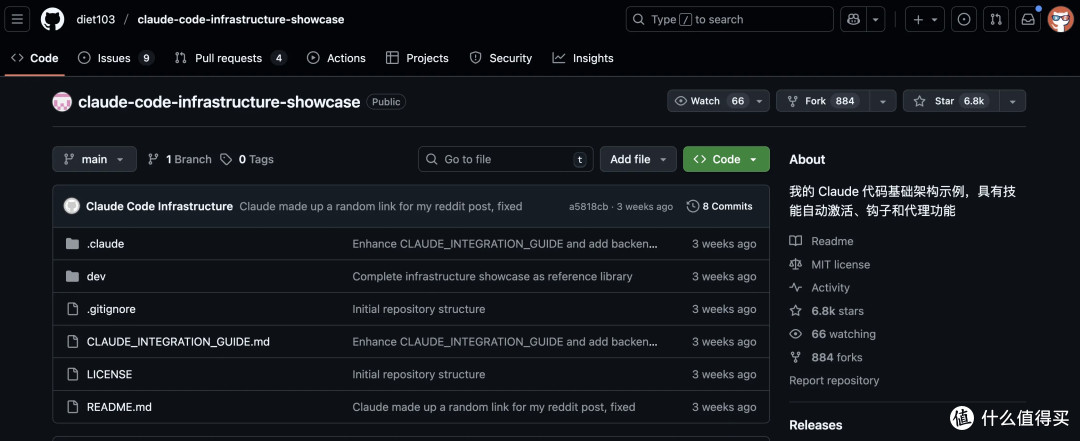Open the README.md file
The width and height of the screenshot is (1080, 441).
[119, 407]
